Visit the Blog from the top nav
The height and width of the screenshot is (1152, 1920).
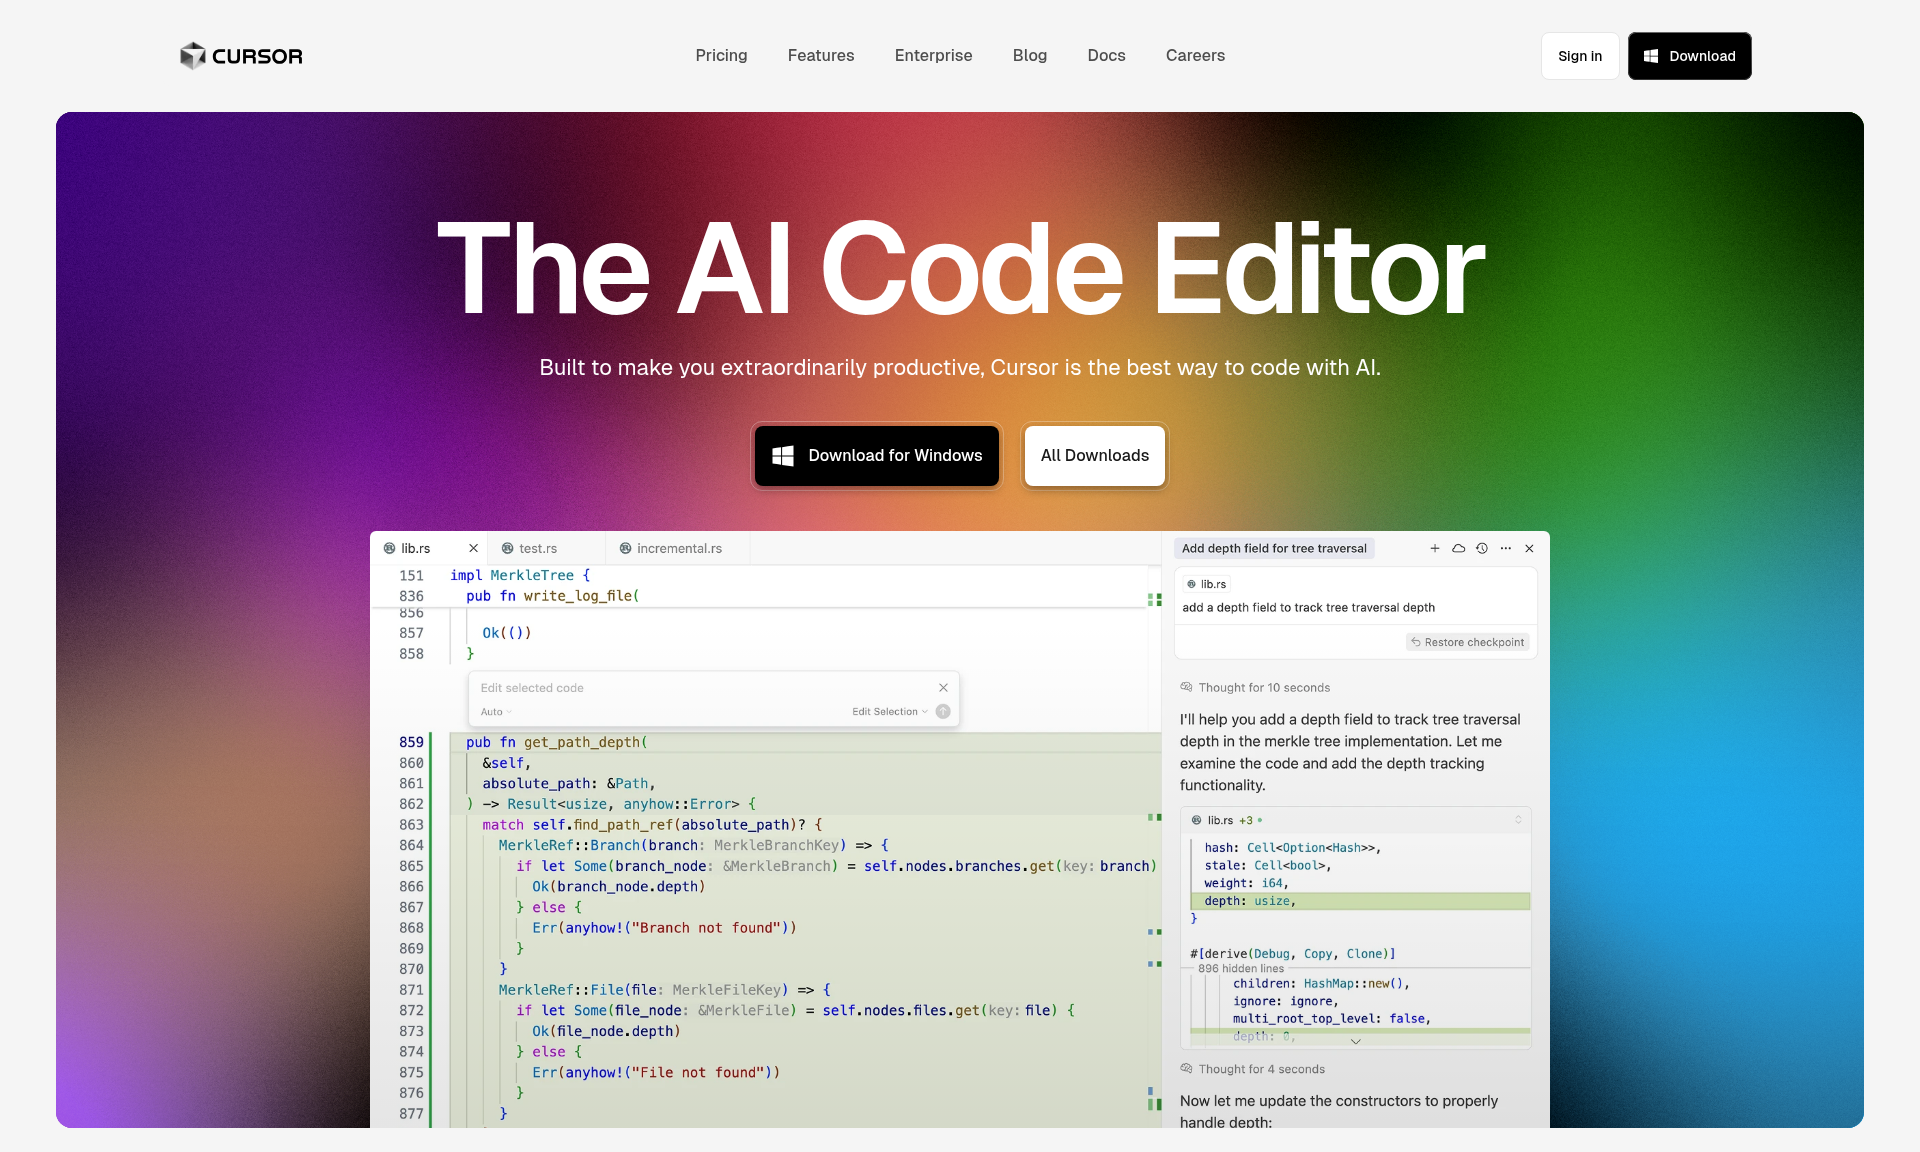pyautogui.click(x=1030, y=56)
